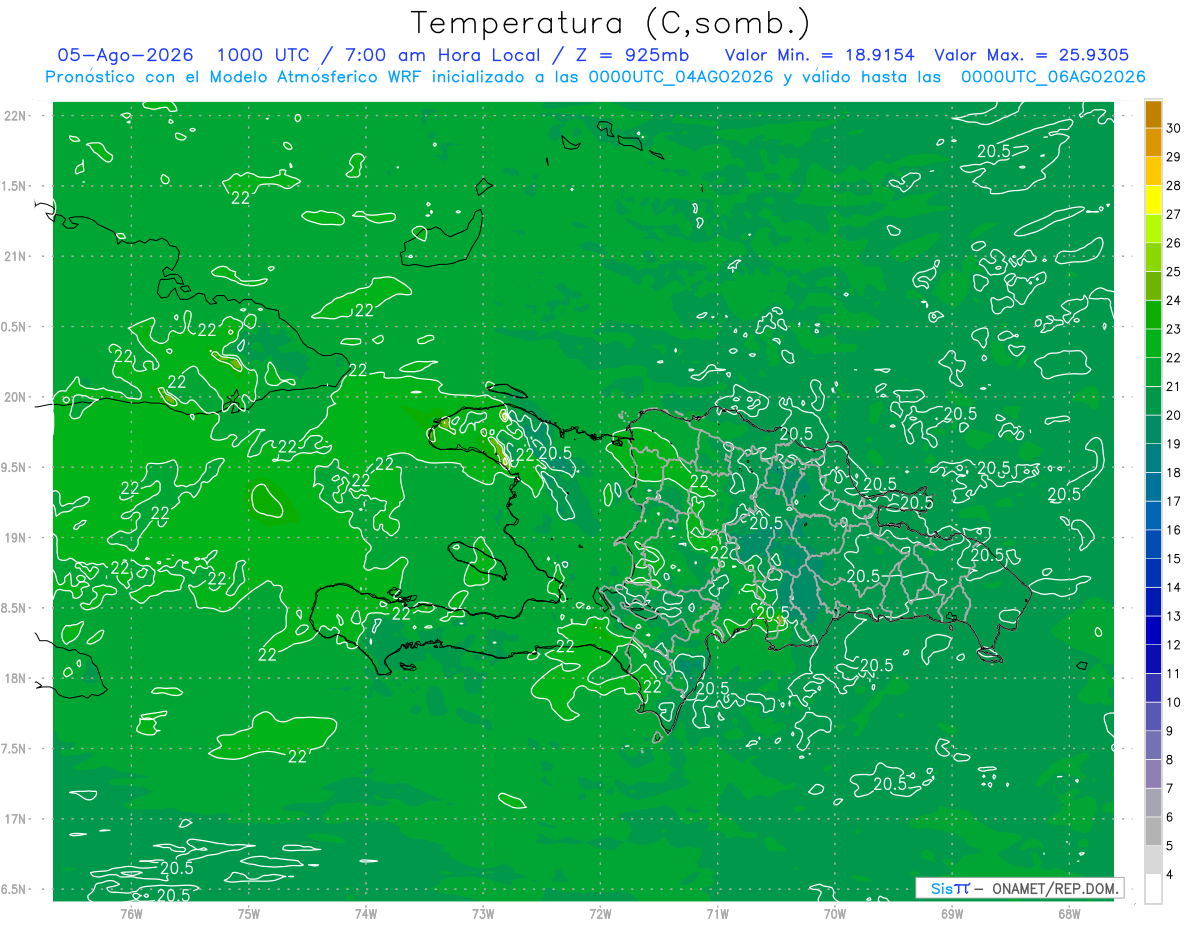Click the "Valor Max. = 25.9305" value
1200x927 pixels.
tap(1032, 55)
